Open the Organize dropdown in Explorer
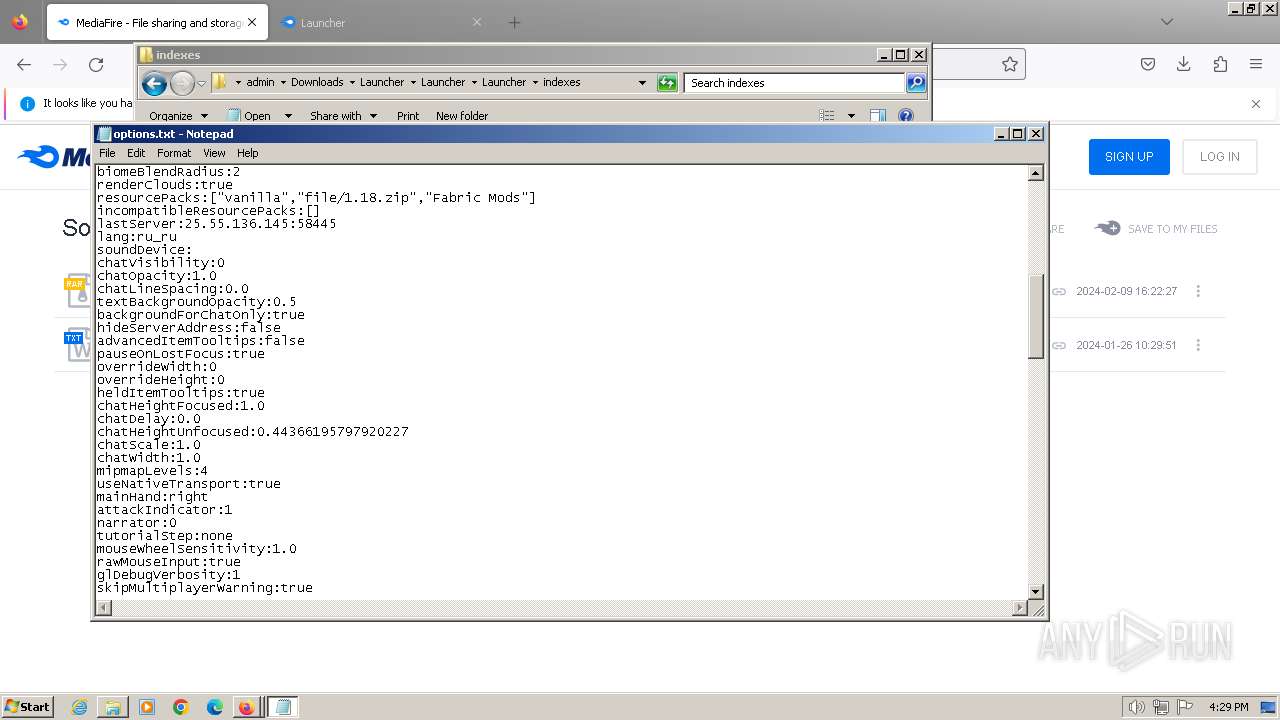Viewport: 1280px width, 720px height. 178,116
